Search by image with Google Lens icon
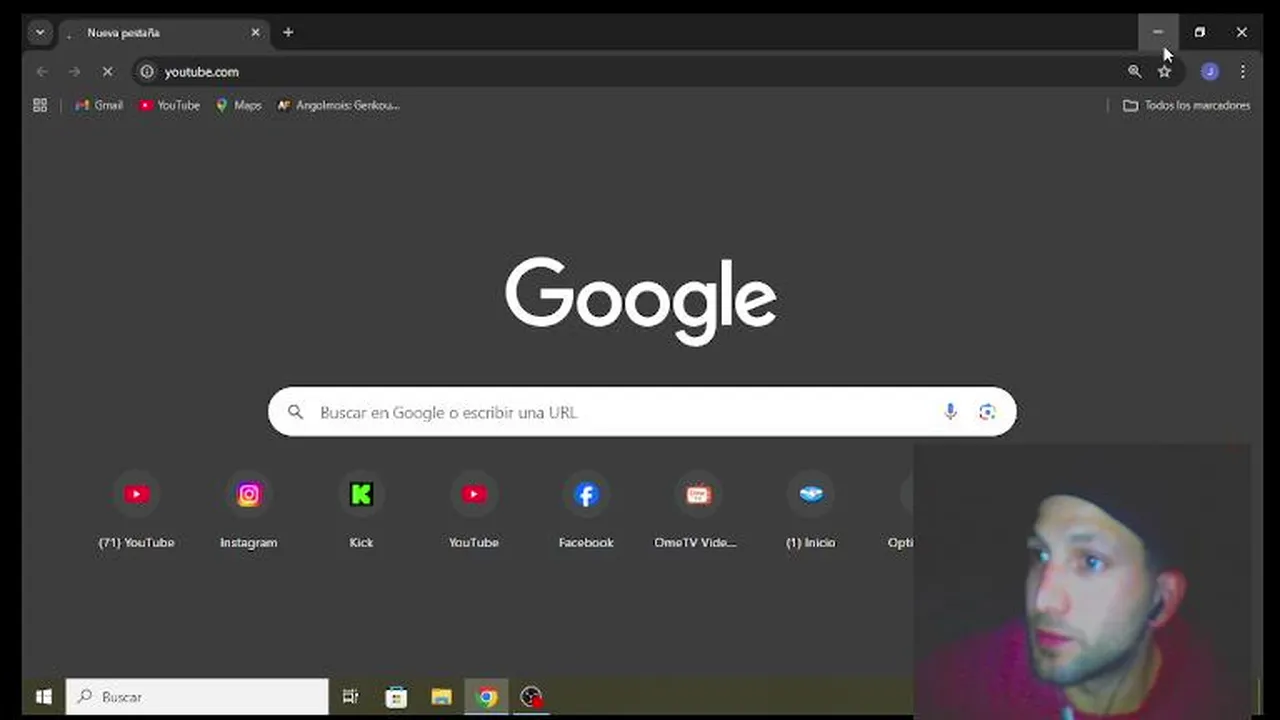 click(x=987, y=412)
